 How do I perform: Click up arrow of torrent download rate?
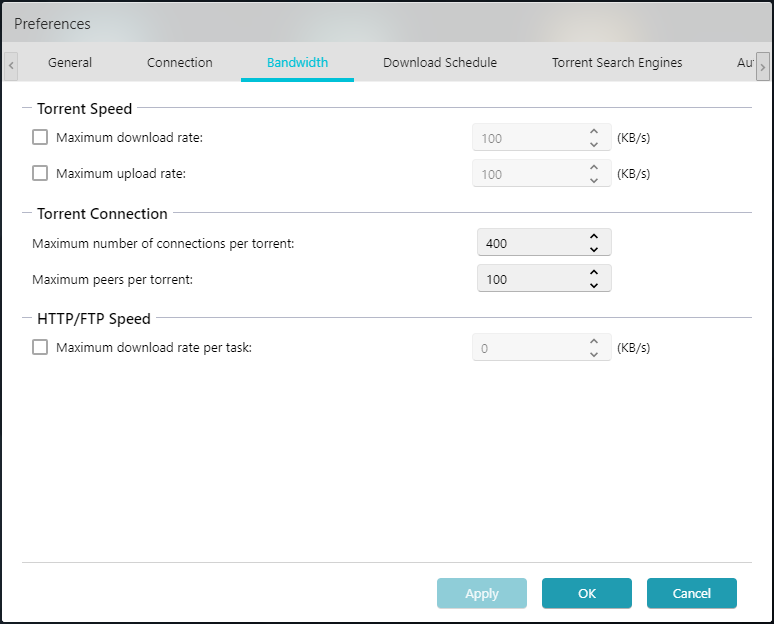pyautogui.click(x=594, y=131)
